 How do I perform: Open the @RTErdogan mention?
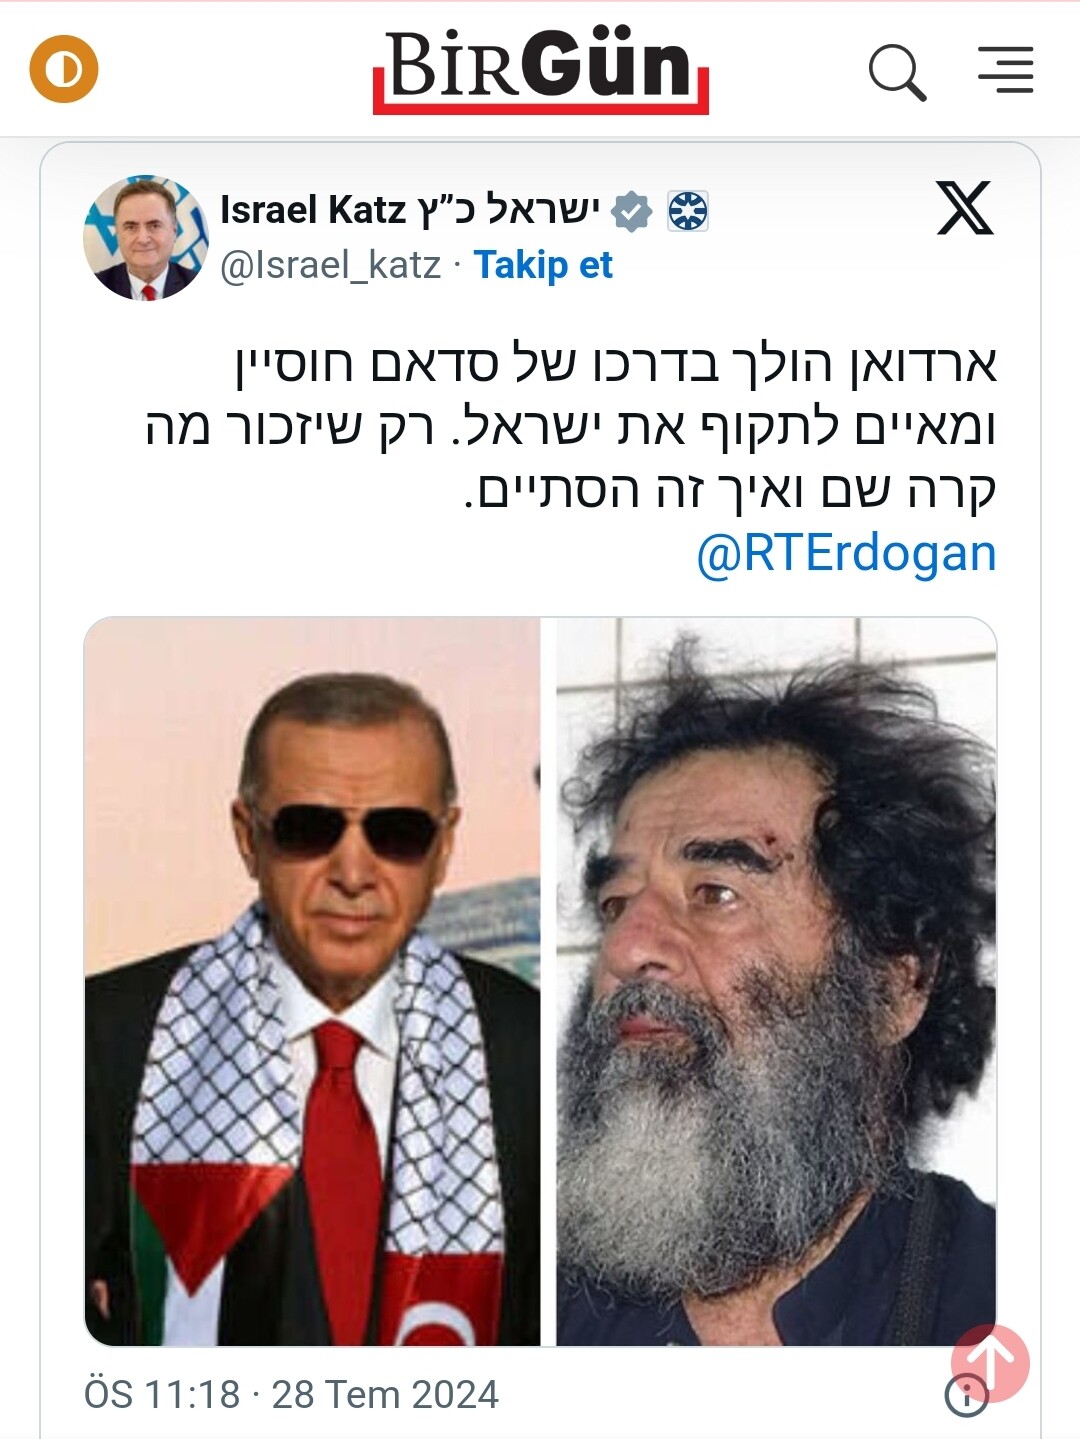[x=846, y=553]
